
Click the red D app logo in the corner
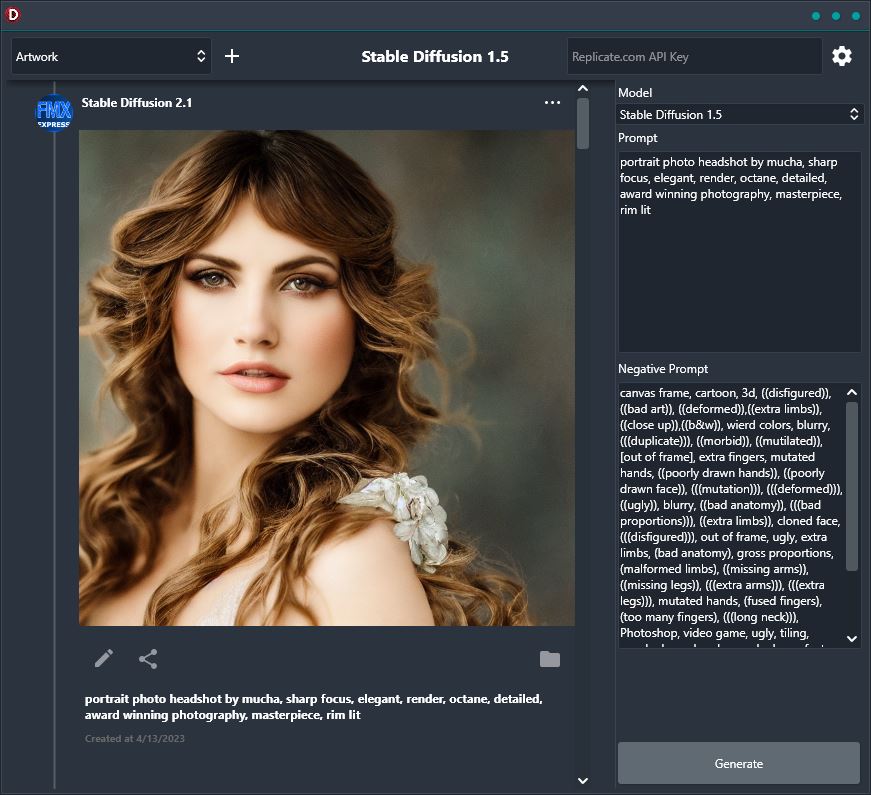(13, 15)
